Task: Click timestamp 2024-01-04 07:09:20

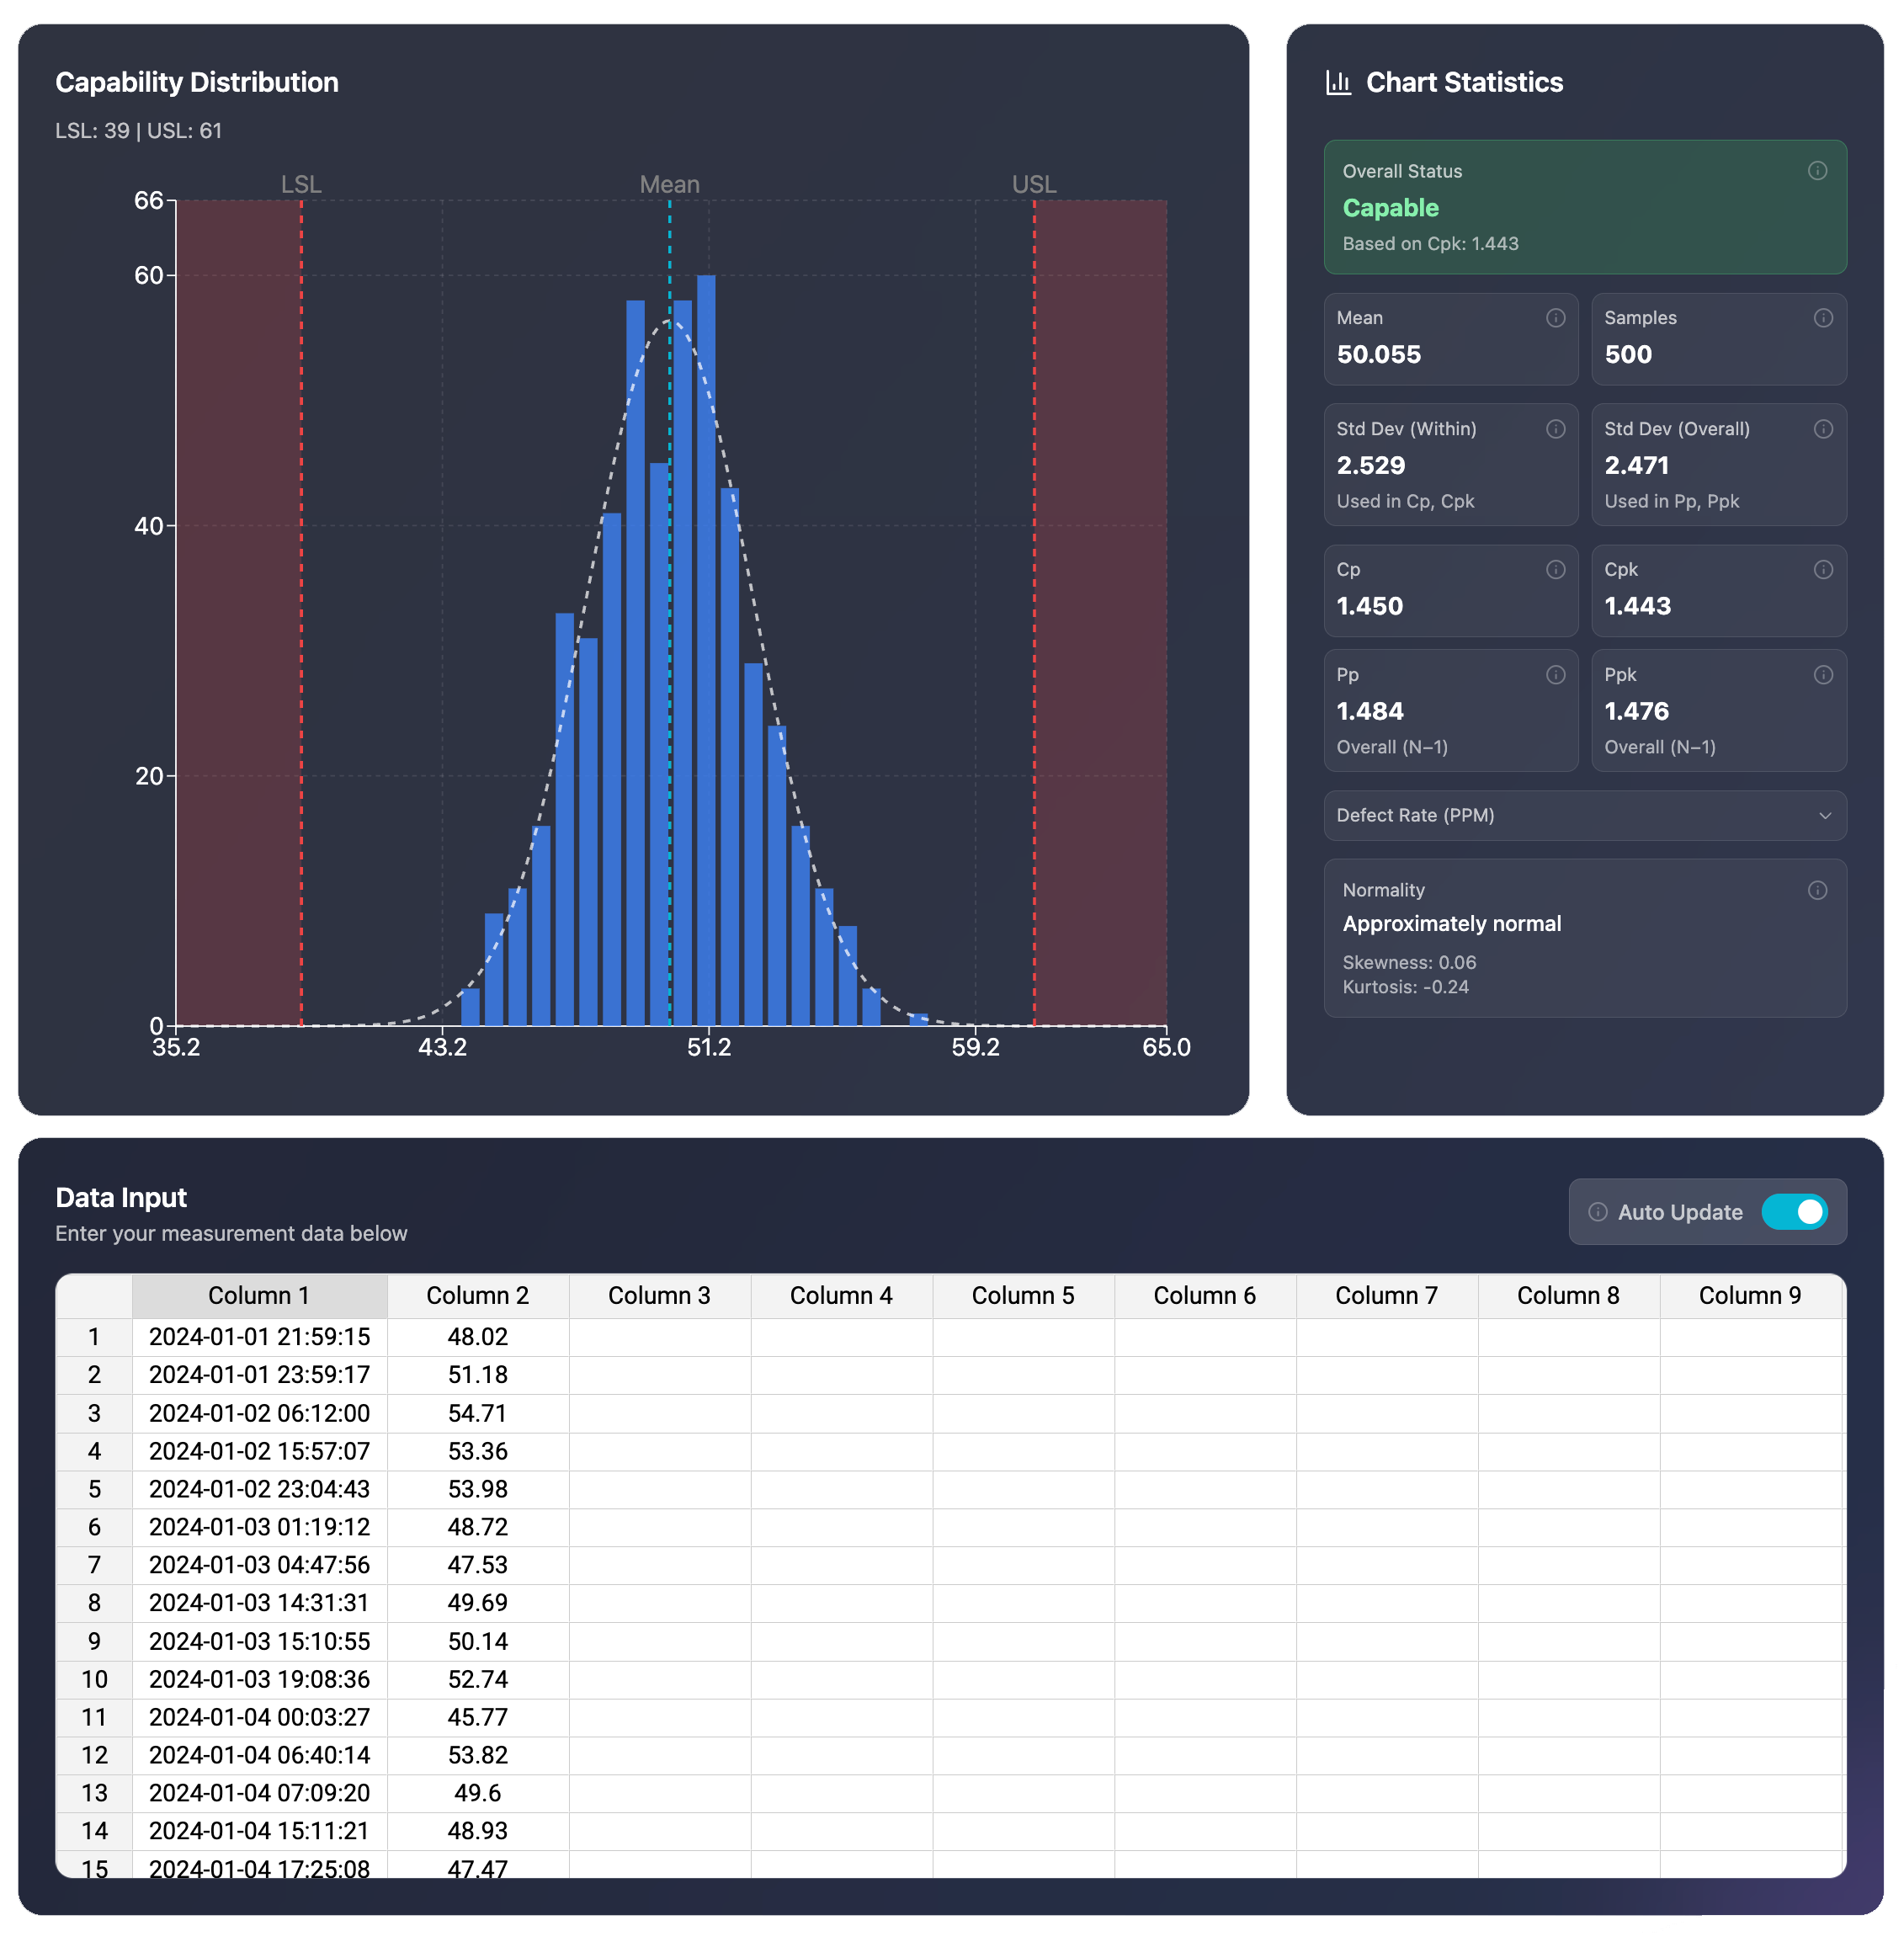Action: click(x=259, y=1793)
